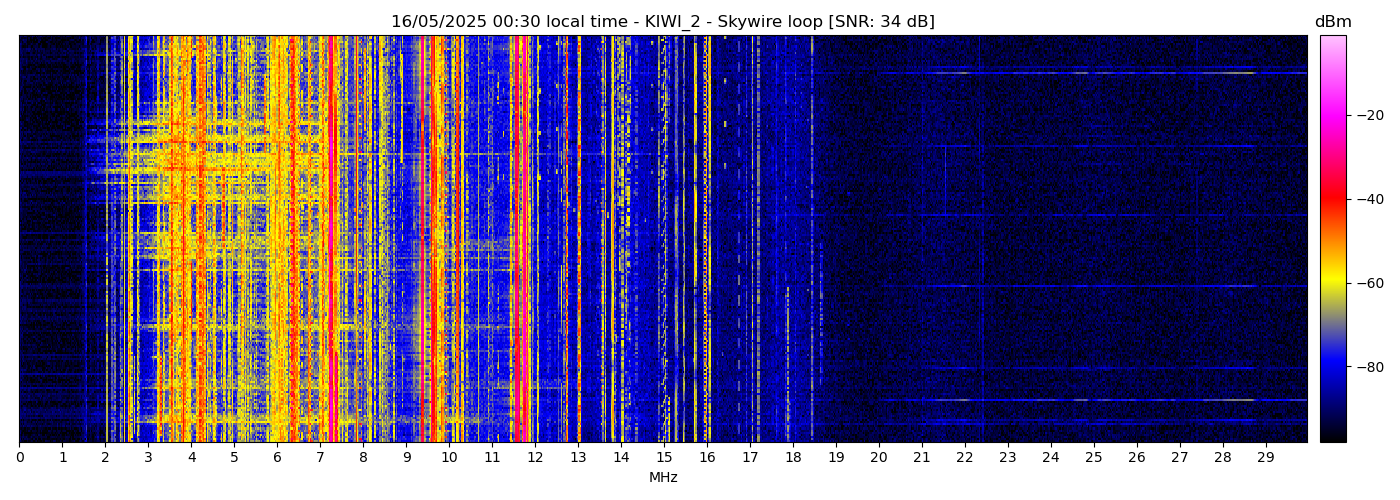Click the dBm label above the colorbar
This screenshot has height=500, width=1400.
tap(1332, 22)
